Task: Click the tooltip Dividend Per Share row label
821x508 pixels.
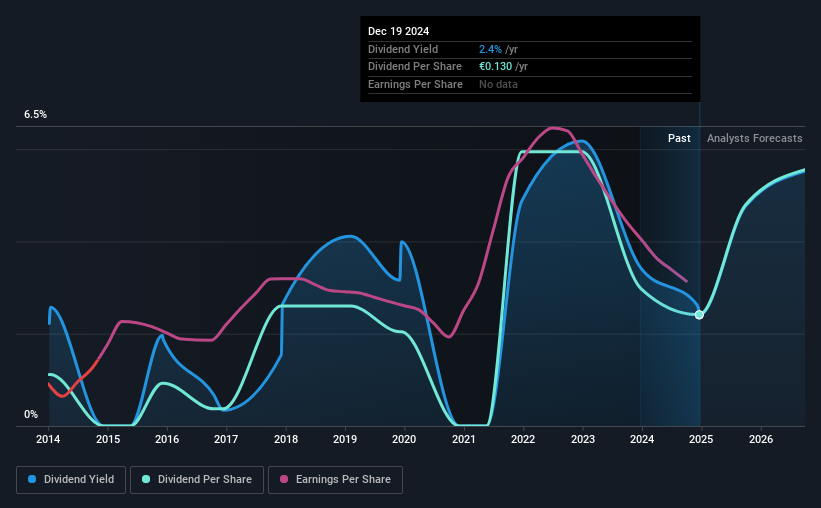Action: [415, 67]
